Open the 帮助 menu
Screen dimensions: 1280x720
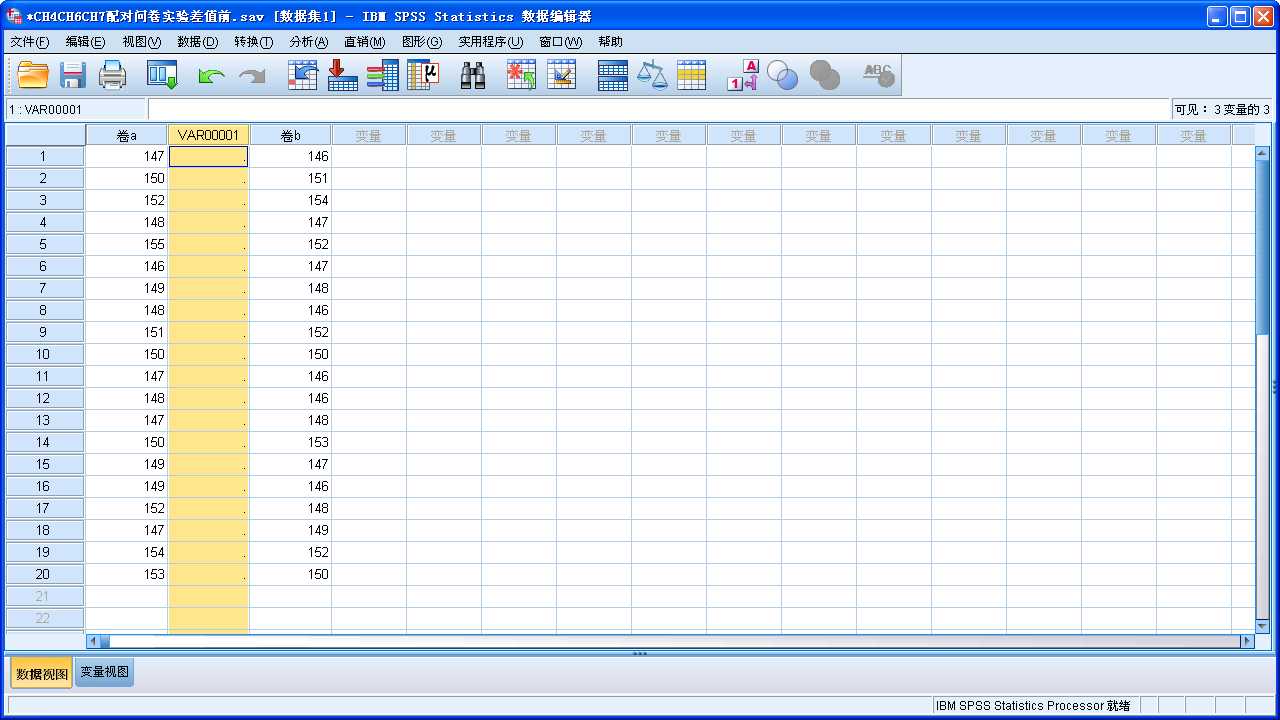tap(610, 42)
